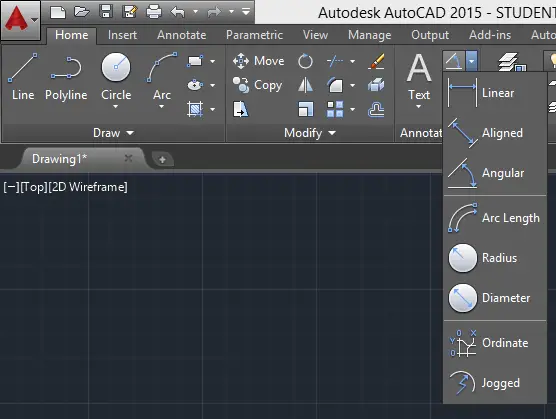Open a new drawing tab with plus
This screenshot has height=419, width=556.
coord(162,160)
